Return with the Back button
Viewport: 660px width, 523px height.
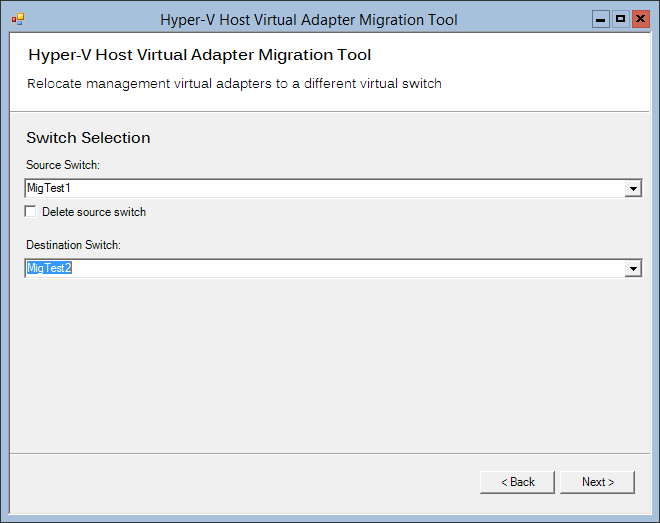pyautogui.click(x=517, y=482)
